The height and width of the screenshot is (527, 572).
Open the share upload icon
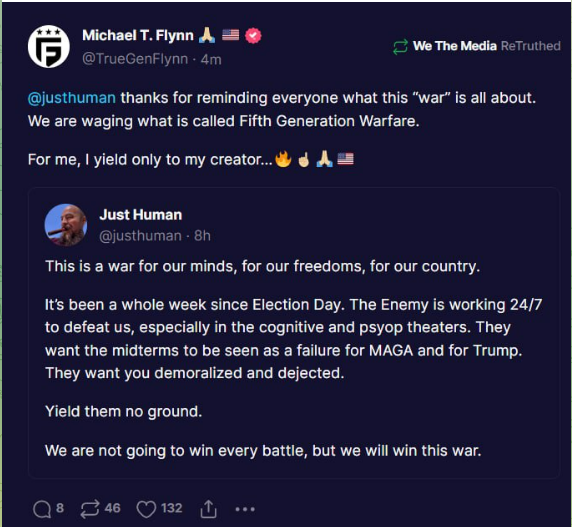pyautogui.click(x=208, y=509)
